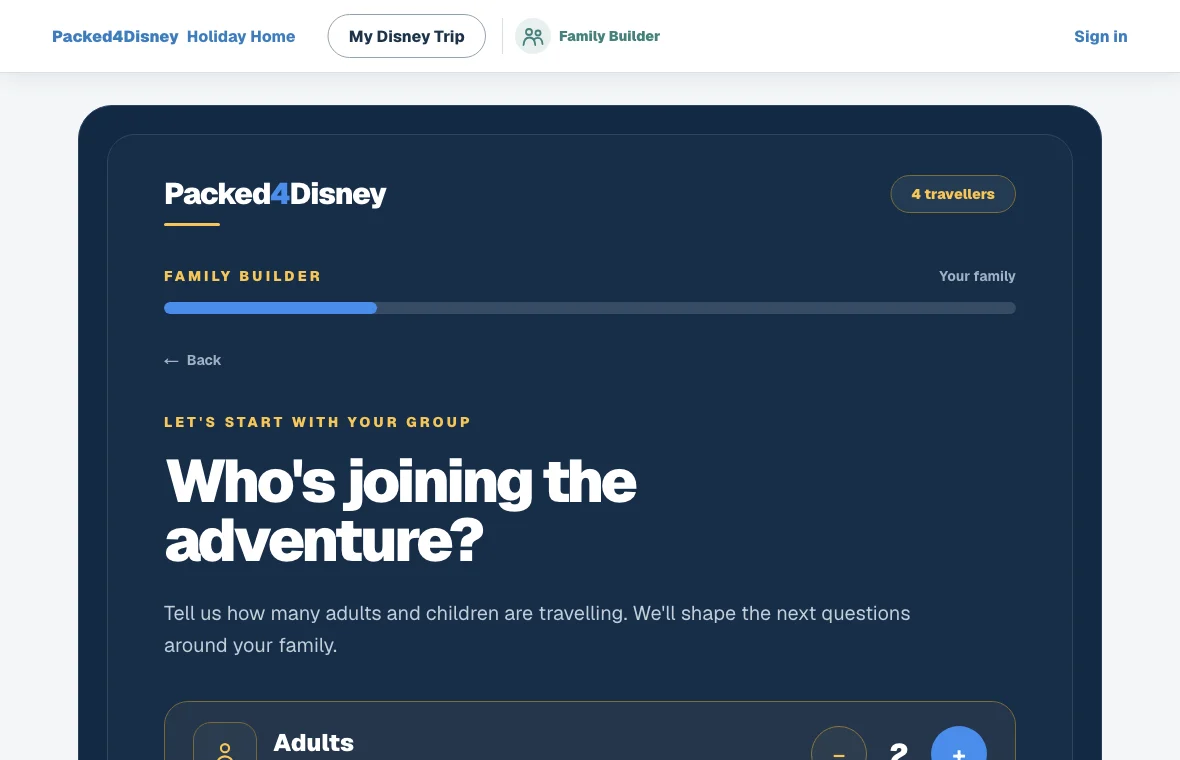Go back using the Back link

(193, 360)
